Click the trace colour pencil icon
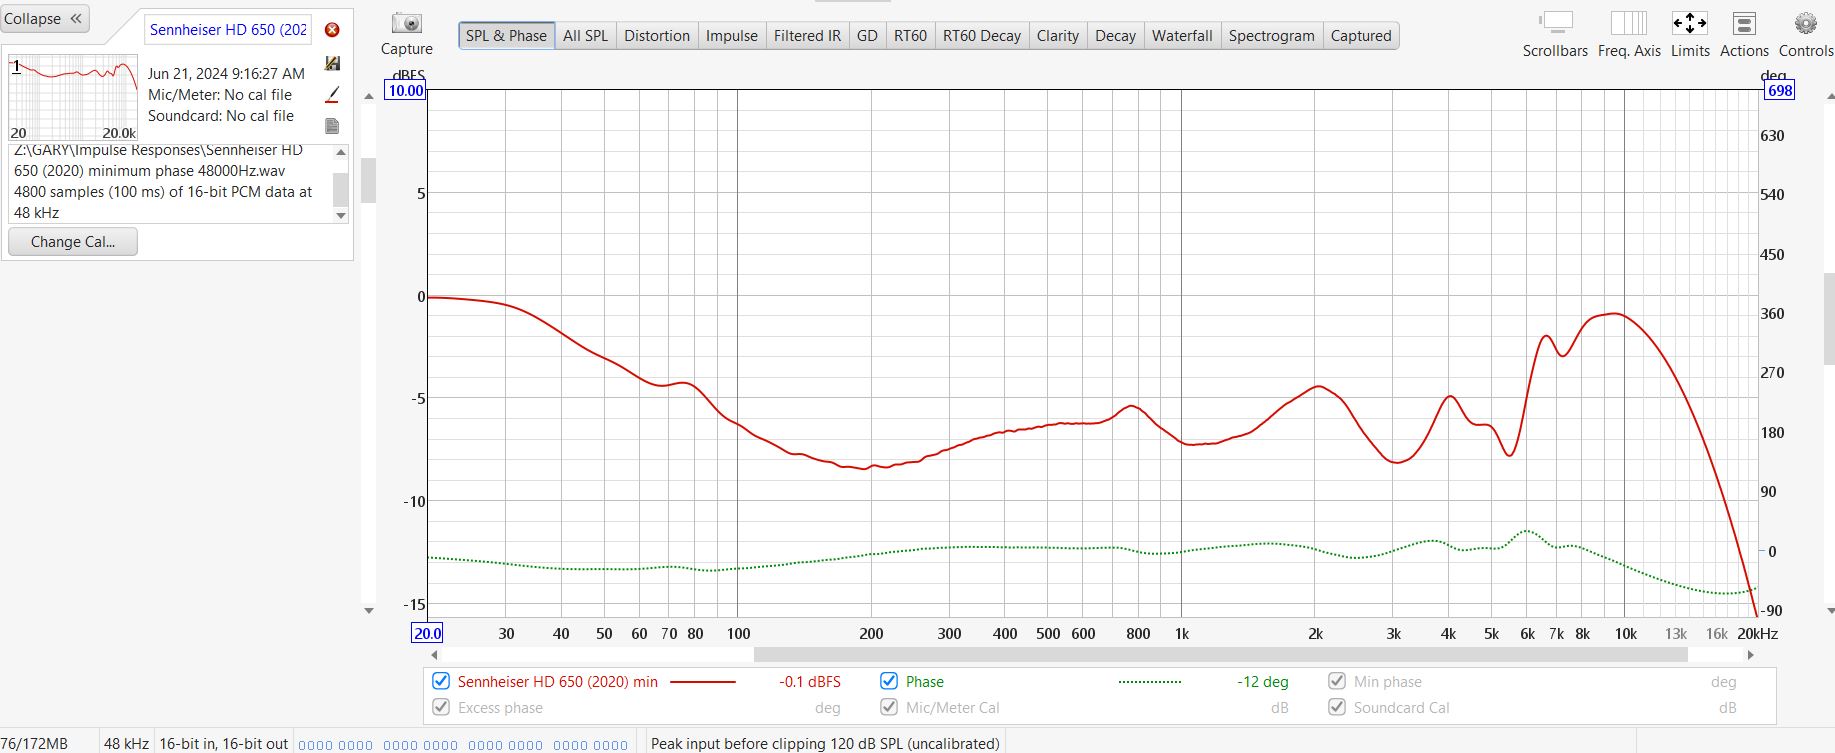 pos(332,94)
